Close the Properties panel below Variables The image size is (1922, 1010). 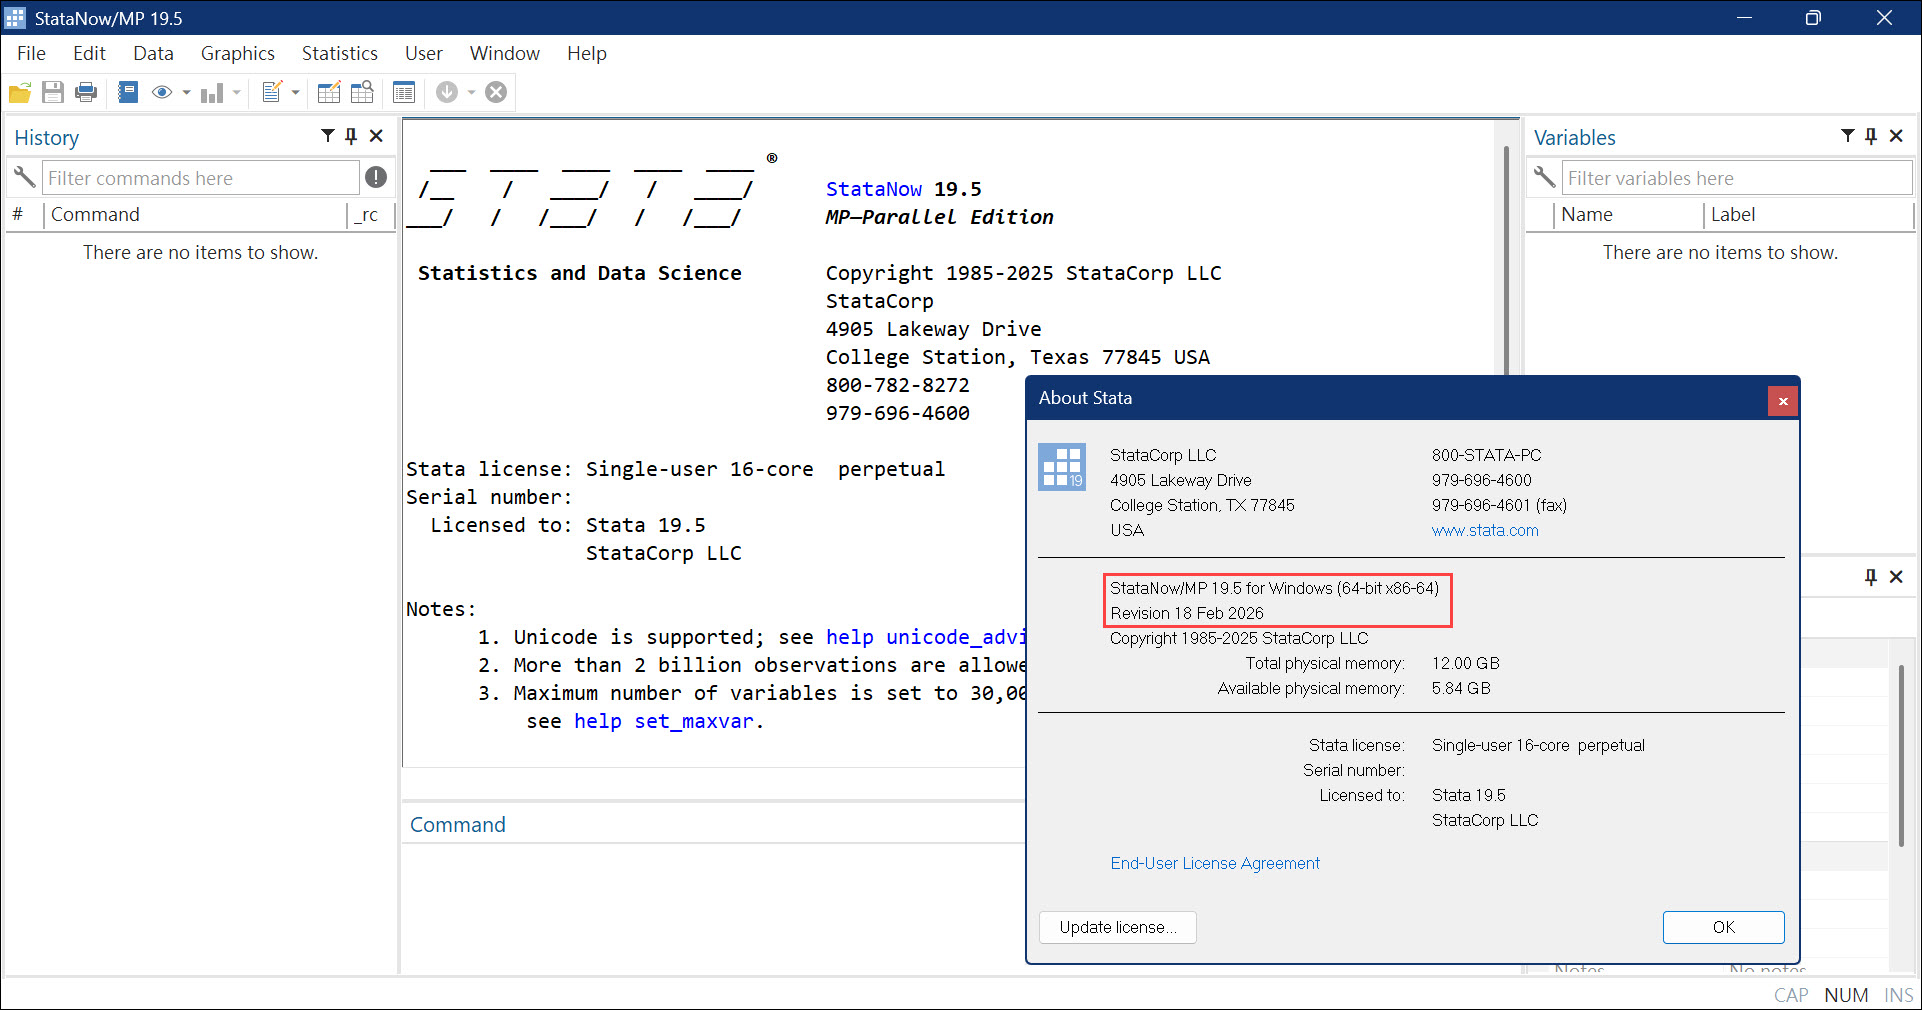1896,577
